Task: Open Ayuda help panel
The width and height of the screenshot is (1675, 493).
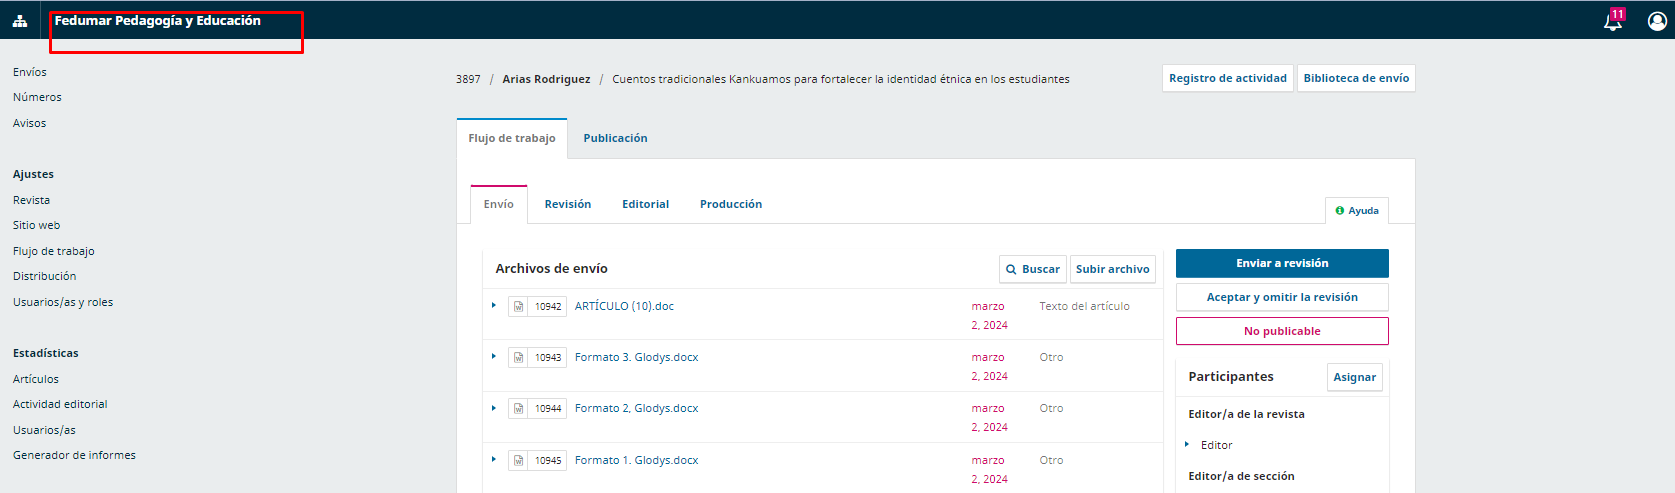Action: [x=1357, y=211]
